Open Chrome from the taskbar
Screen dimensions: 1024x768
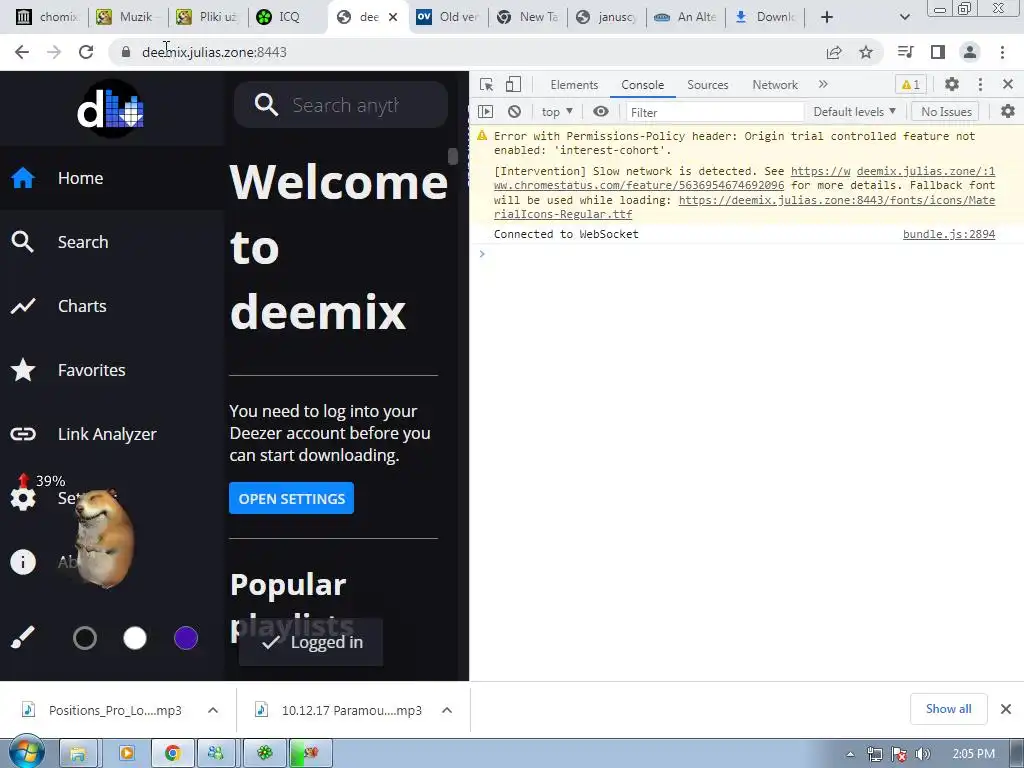[x=172, y=753]
